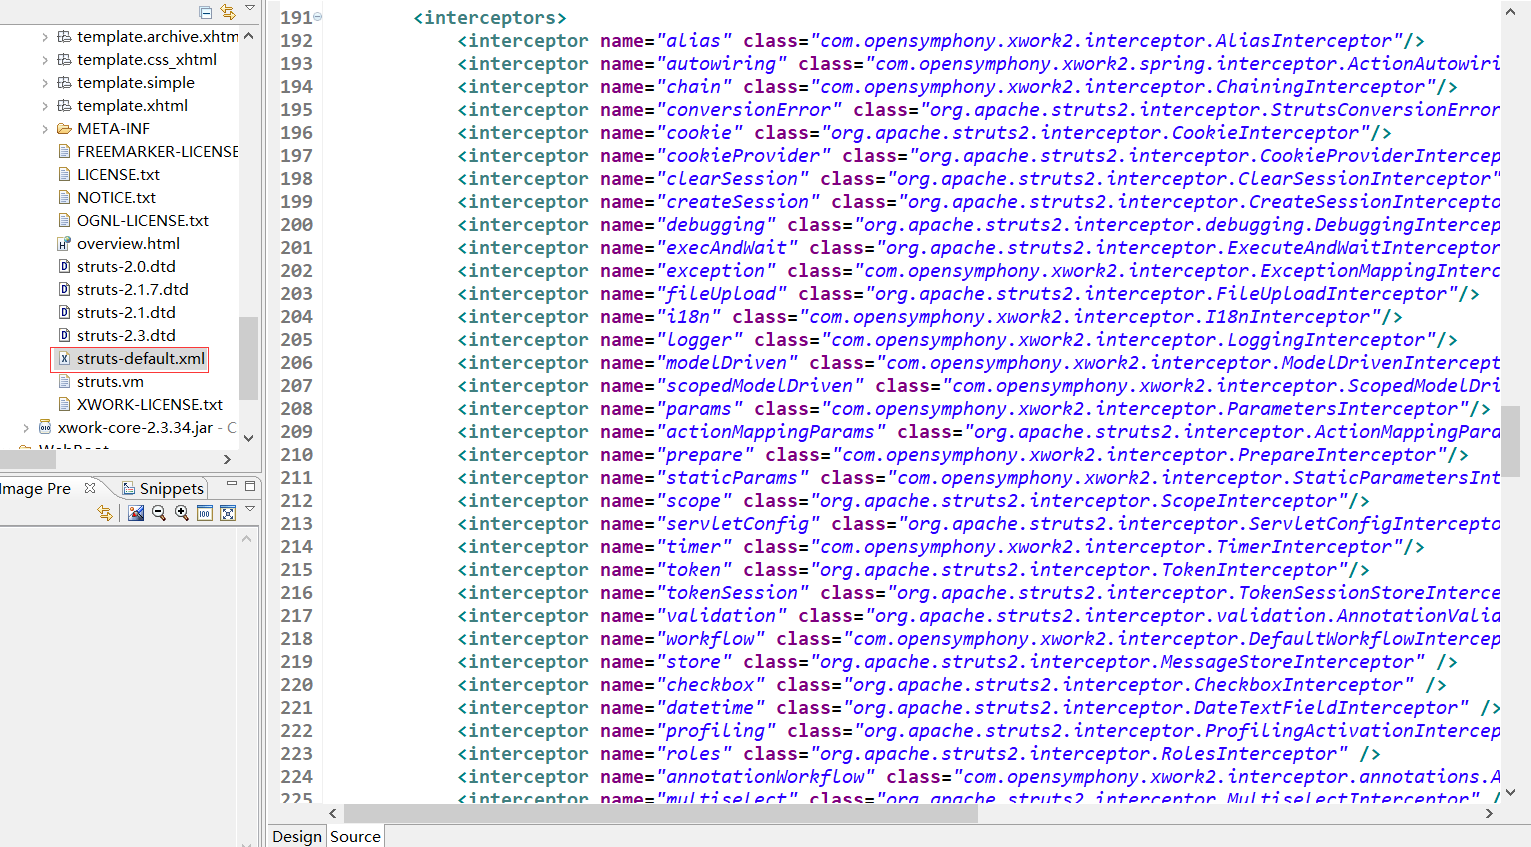Click editor vertical scroll-up arrow
The image size is (1531, 847).
1510,12
